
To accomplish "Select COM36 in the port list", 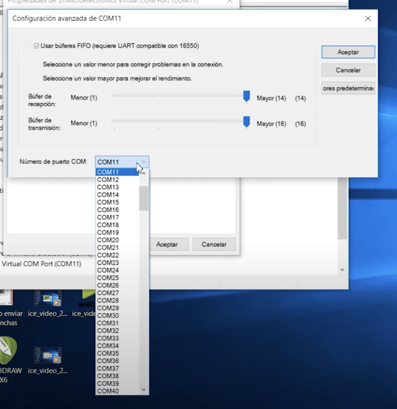I will click(x=117, y=361).
